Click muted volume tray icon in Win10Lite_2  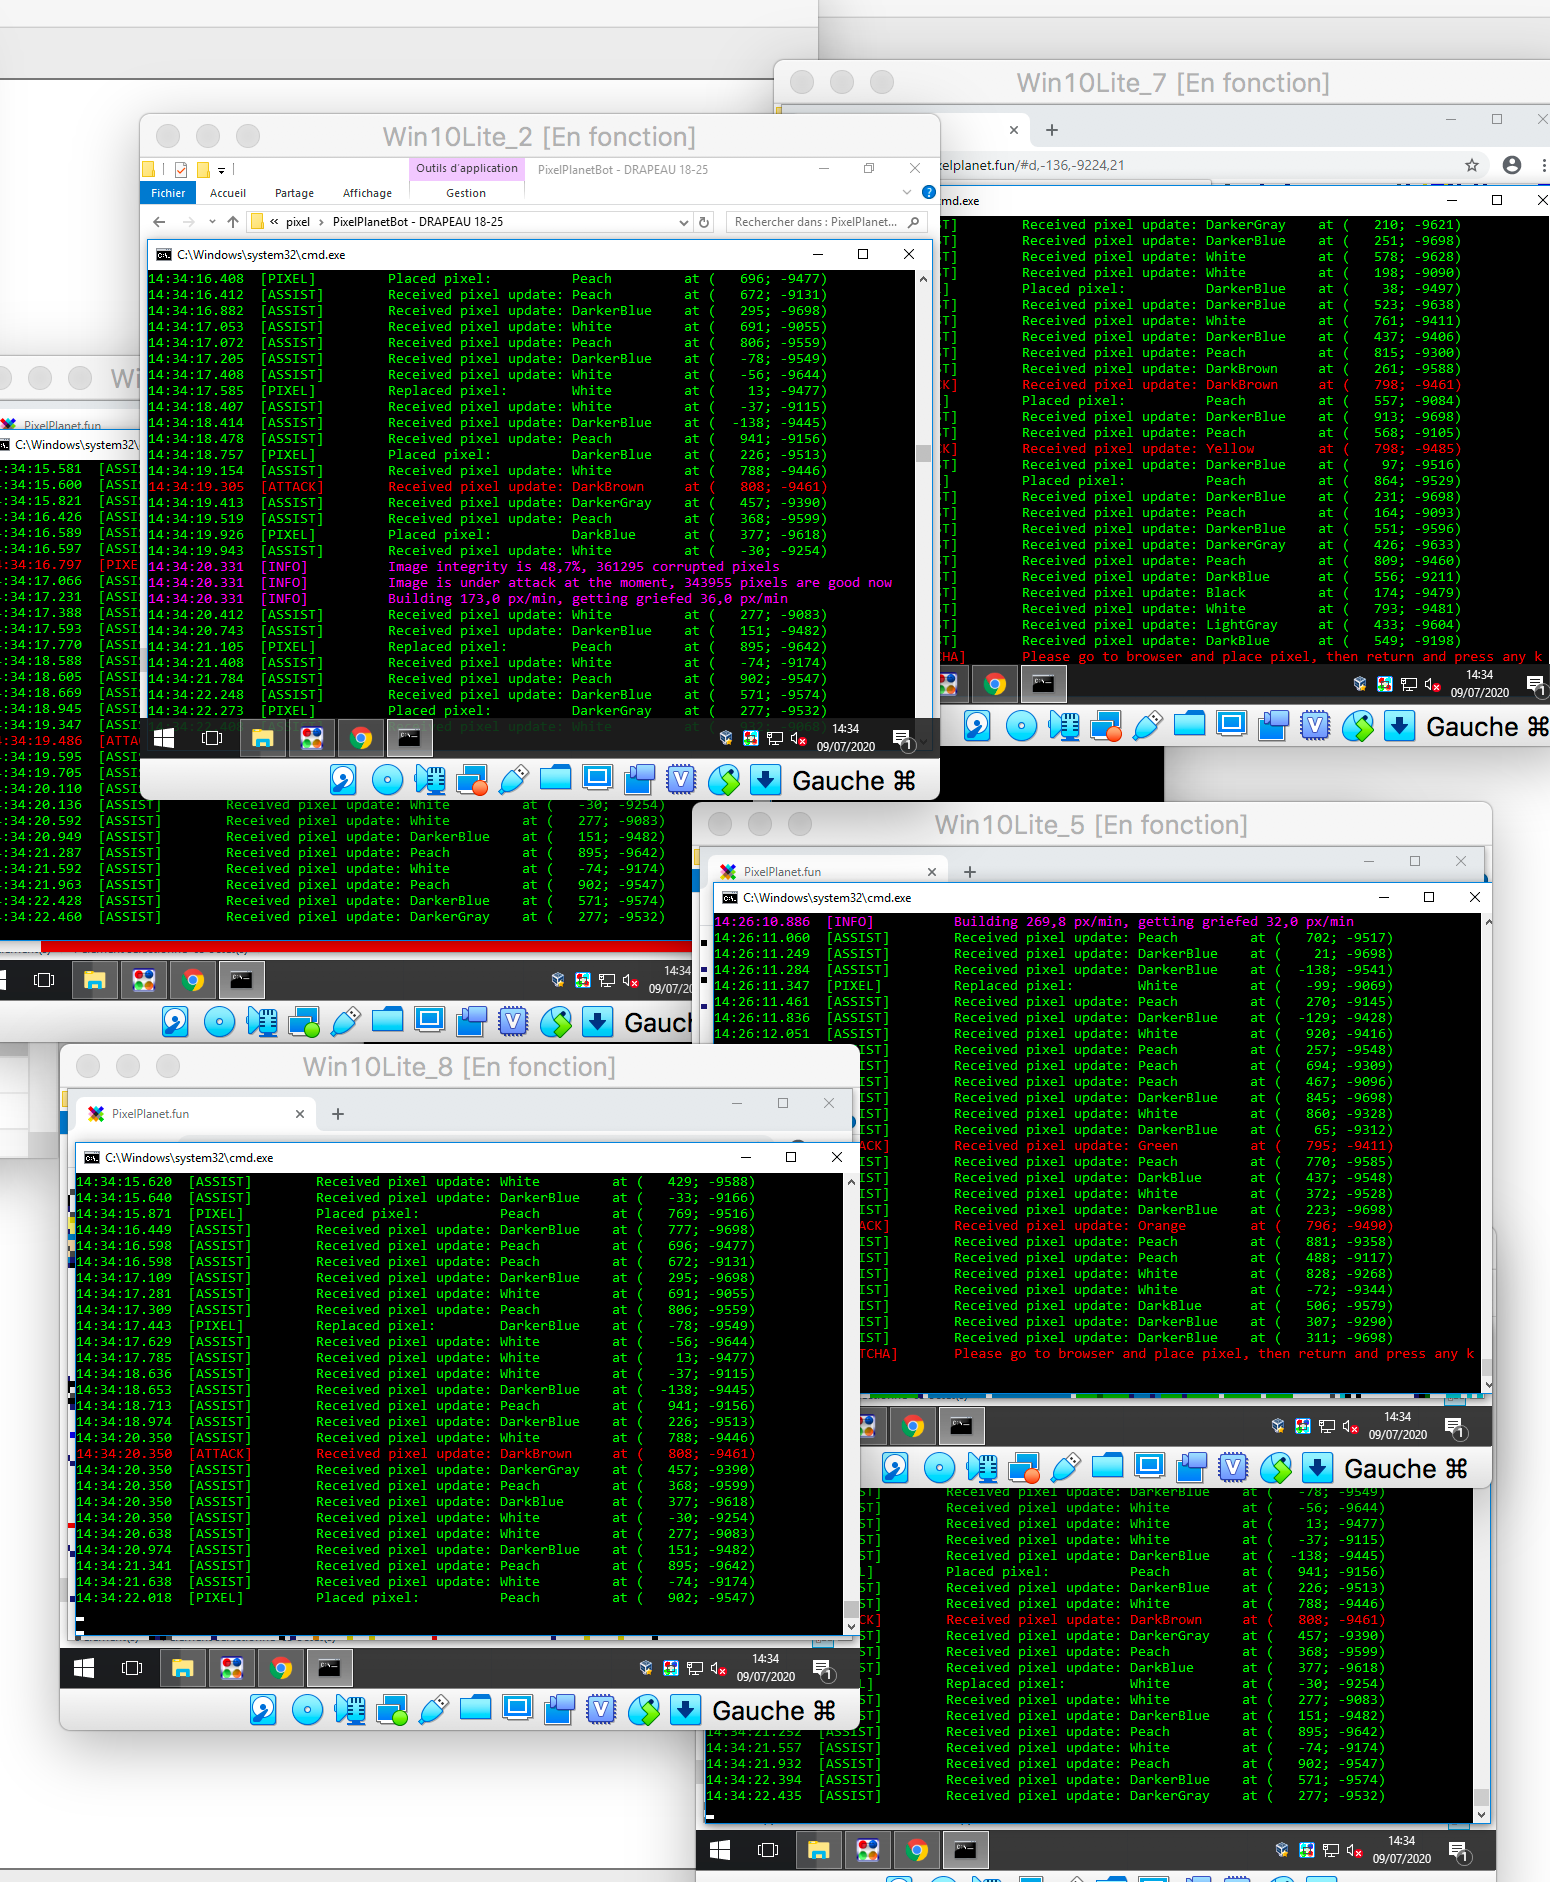[x=799, y=739]
